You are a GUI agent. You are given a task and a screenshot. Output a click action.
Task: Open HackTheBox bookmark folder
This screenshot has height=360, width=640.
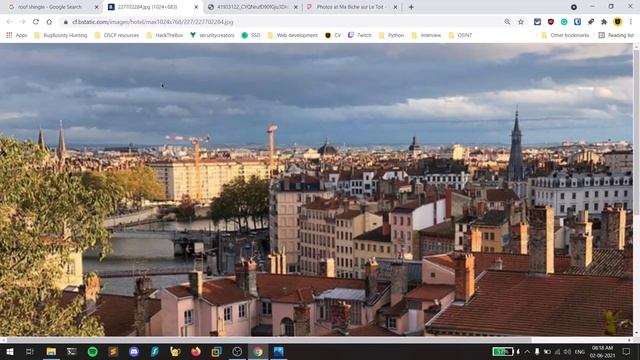[x=164, y=36]
